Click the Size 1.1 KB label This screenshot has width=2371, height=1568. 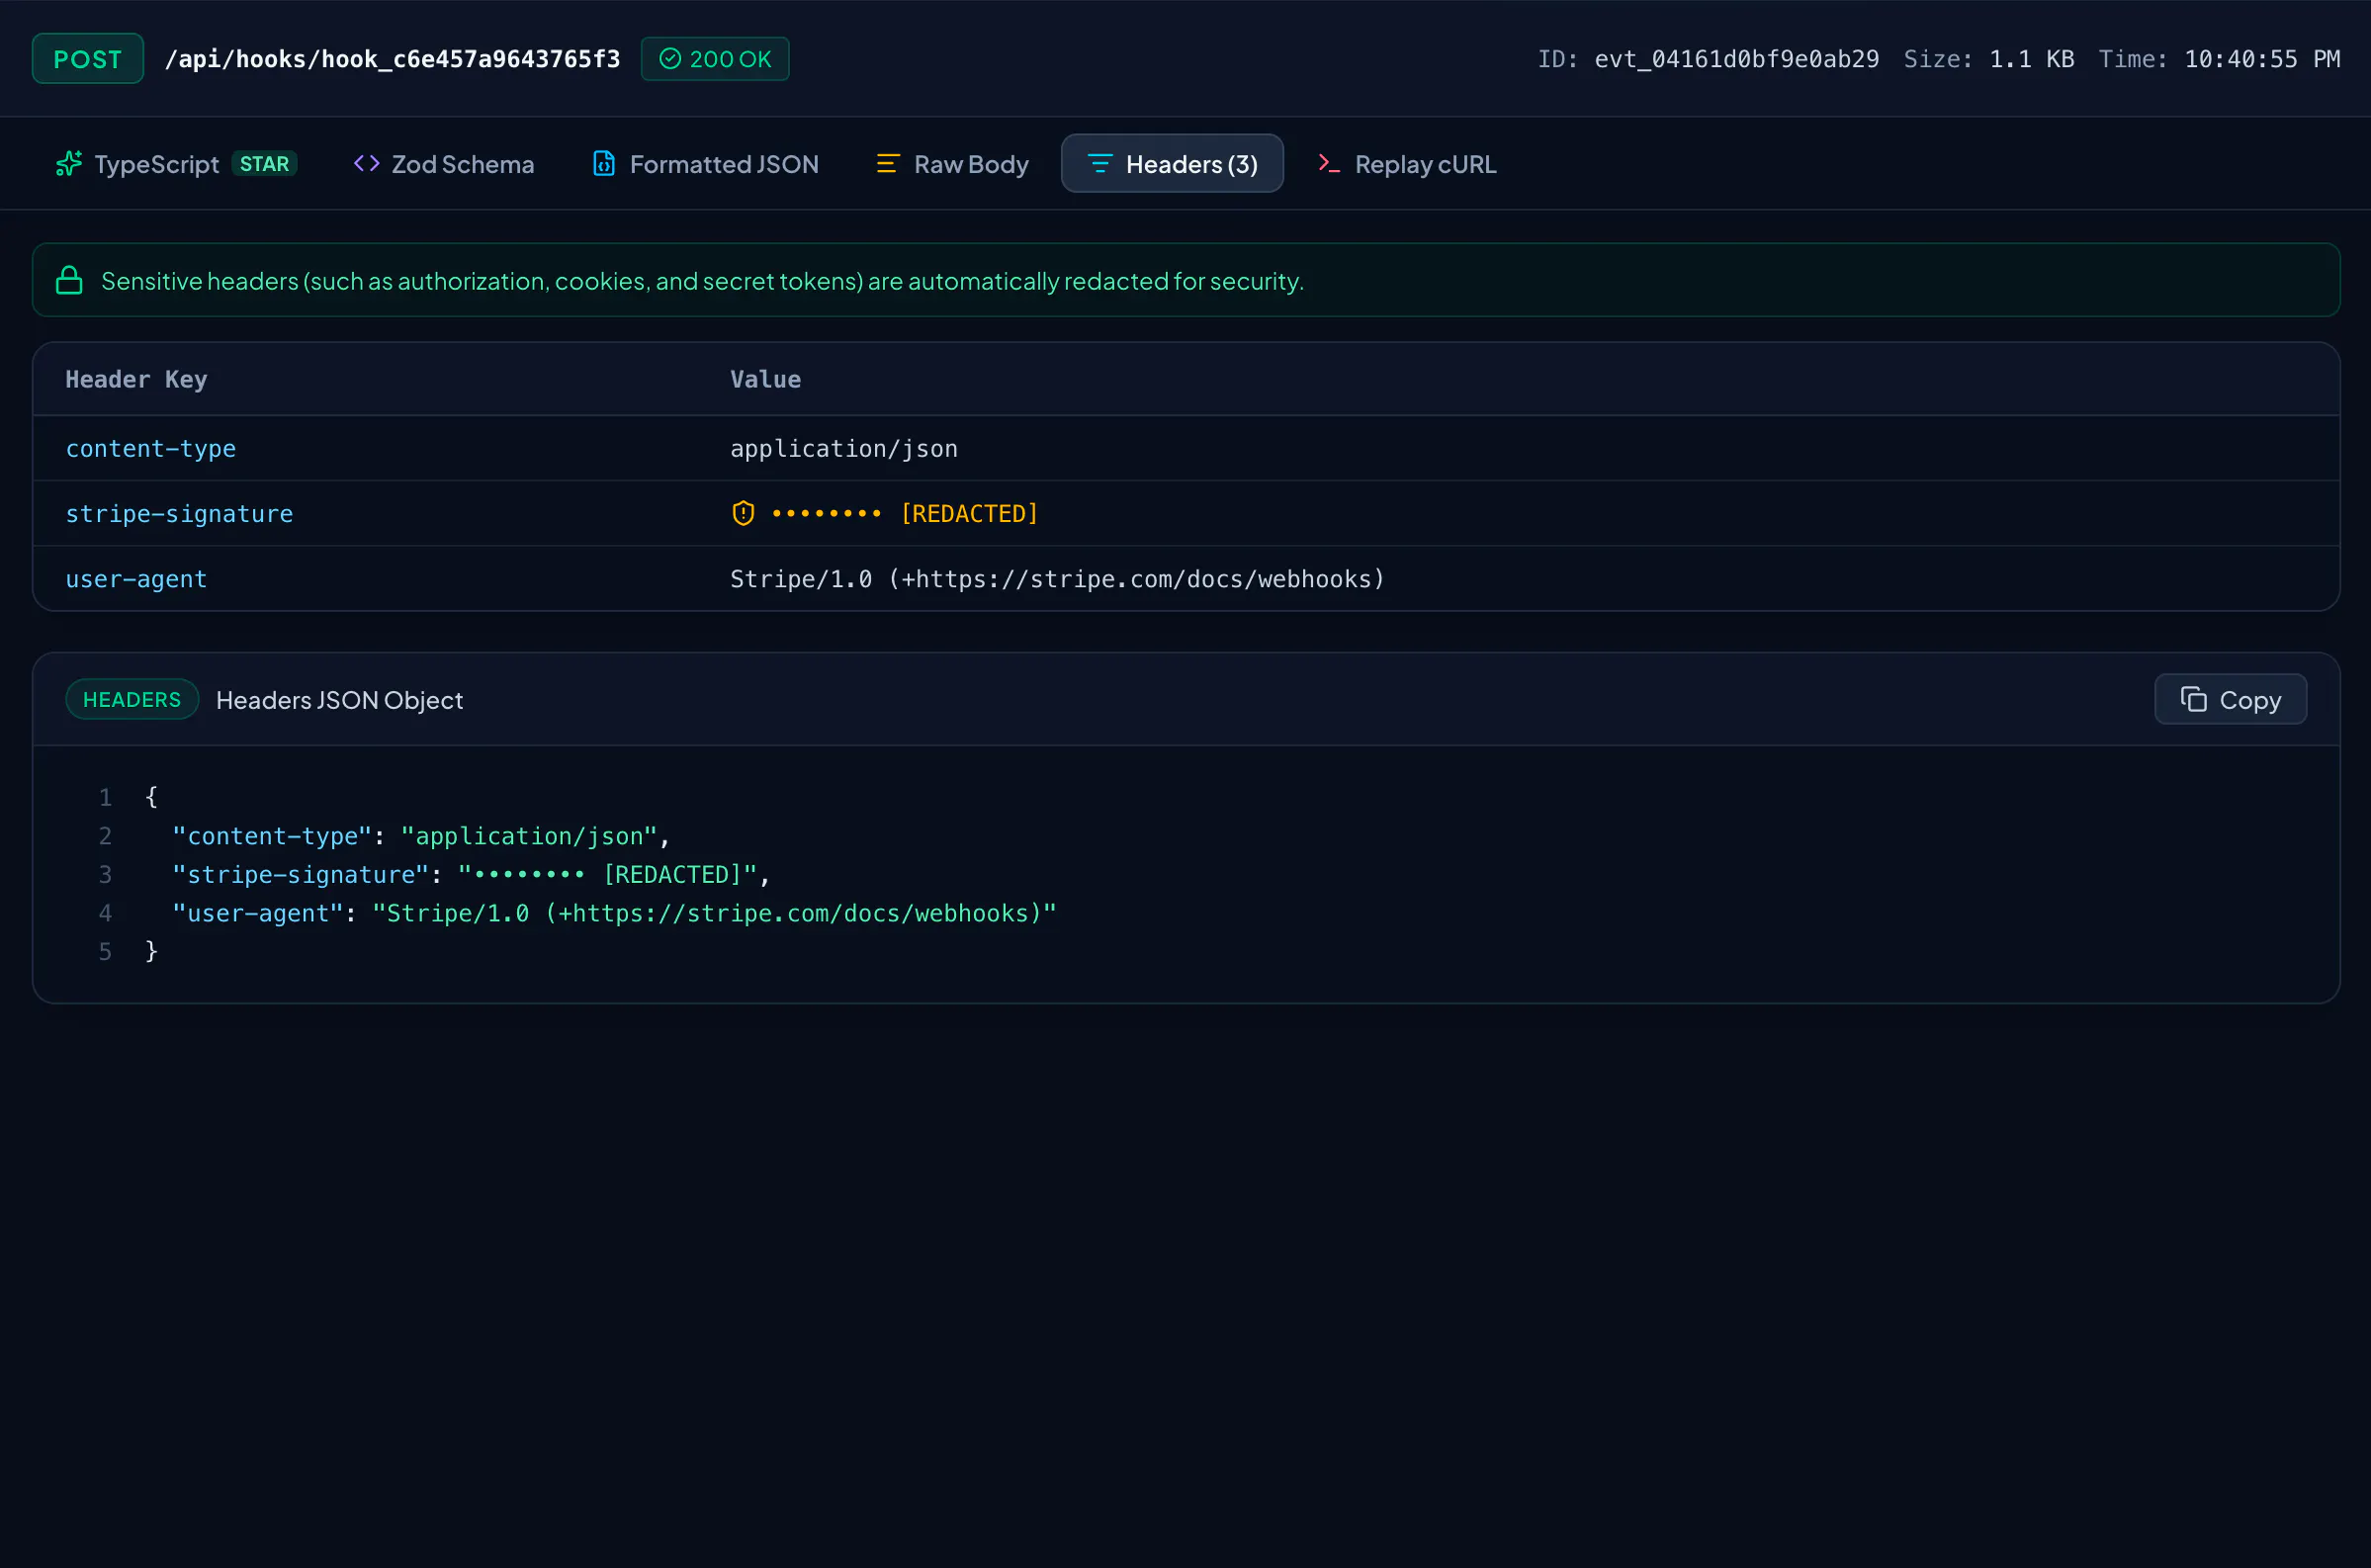point(1989,59)
